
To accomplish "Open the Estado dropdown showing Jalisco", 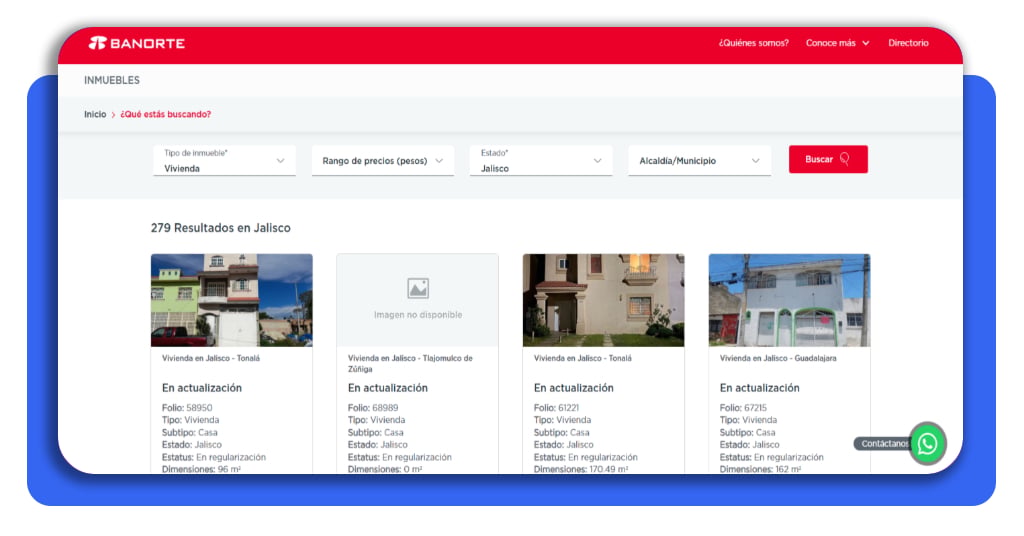I will click(541, 161).
